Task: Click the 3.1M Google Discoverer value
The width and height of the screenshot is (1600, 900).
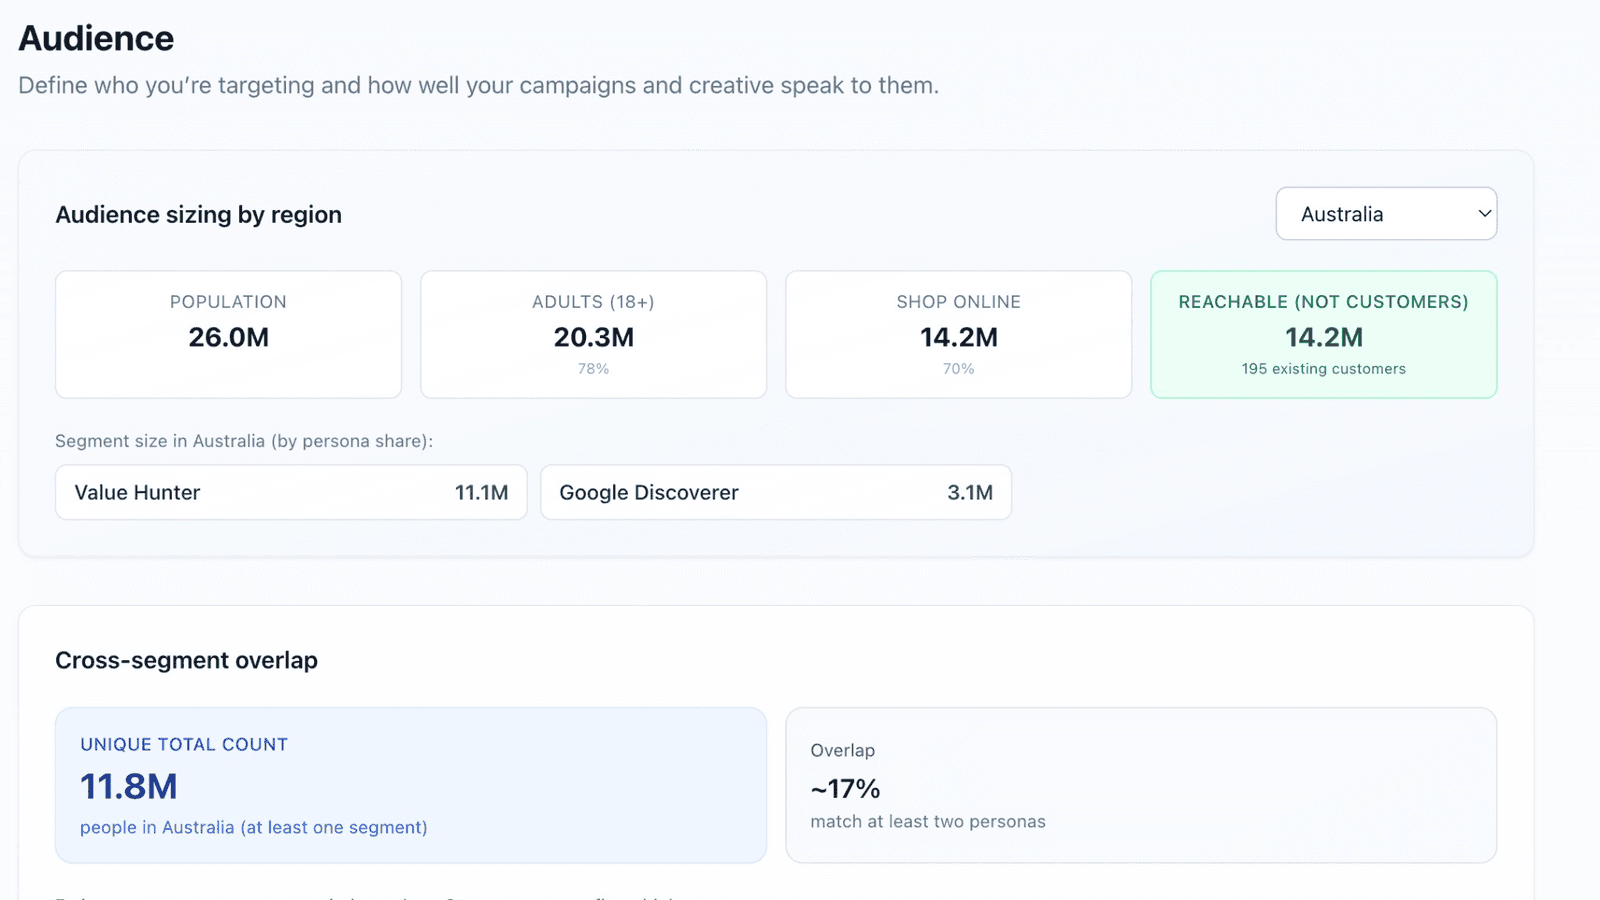Action: pos(970,492)
